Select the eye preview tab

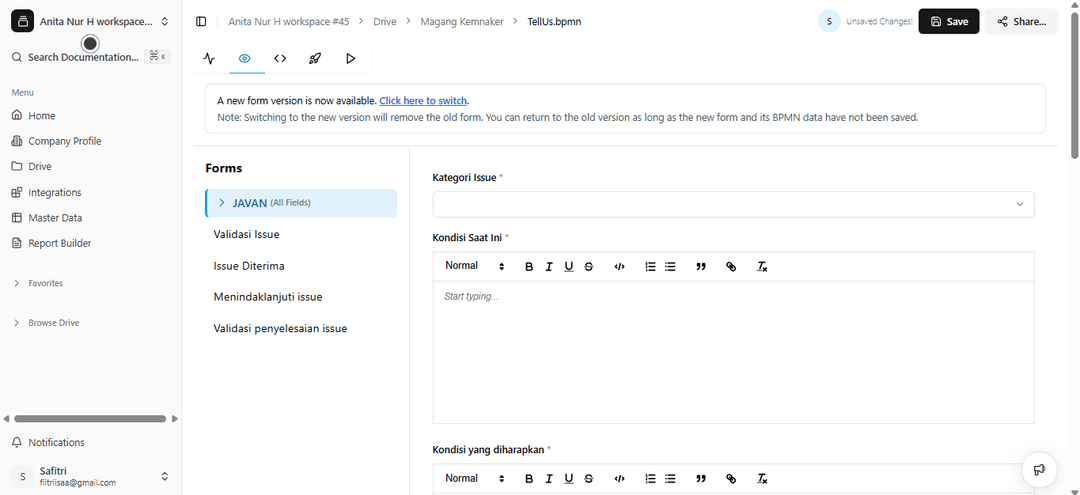pos(244,59)
